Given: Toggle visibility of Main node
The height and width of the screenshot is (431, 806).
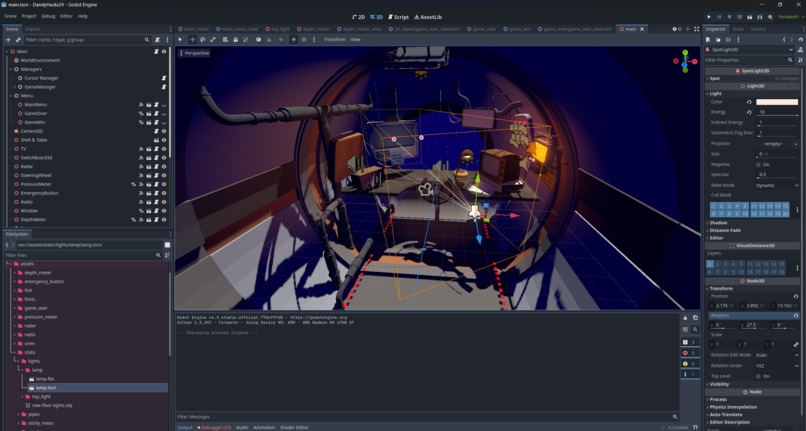Looking at the screenshot, I should click(x=164, y=51).
